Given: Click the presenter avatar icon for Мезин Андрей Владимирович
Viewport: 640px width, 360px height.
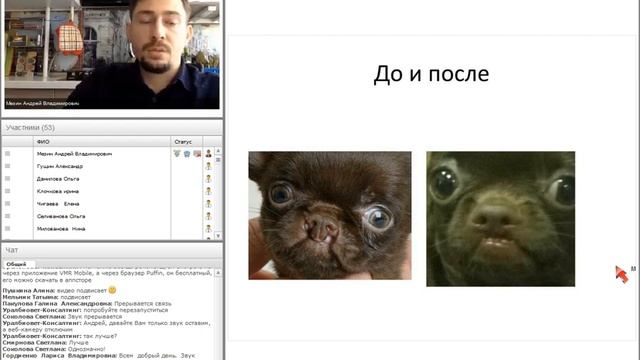Looking at the screenshot, I should (x=209, y=153).
